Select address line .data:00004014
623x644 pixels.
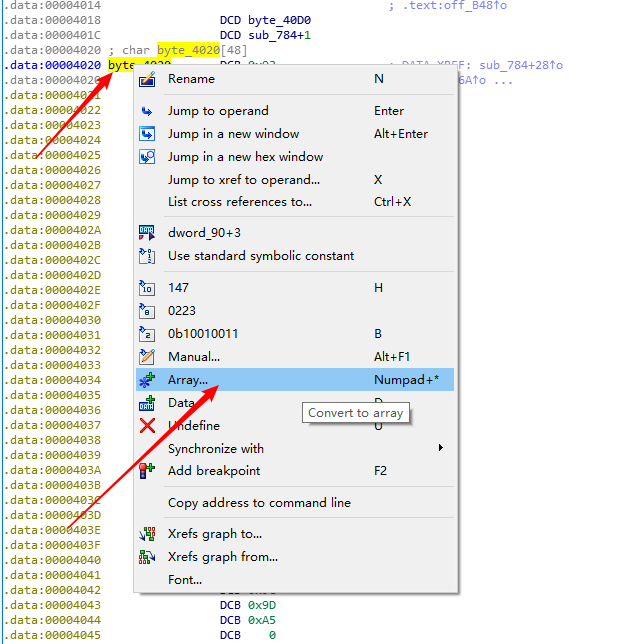[53, 5]
